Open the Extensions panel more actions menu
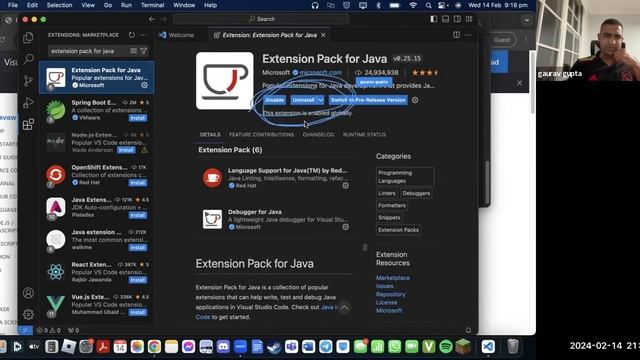Screen dimensions: 640x360 pos(143,35)
